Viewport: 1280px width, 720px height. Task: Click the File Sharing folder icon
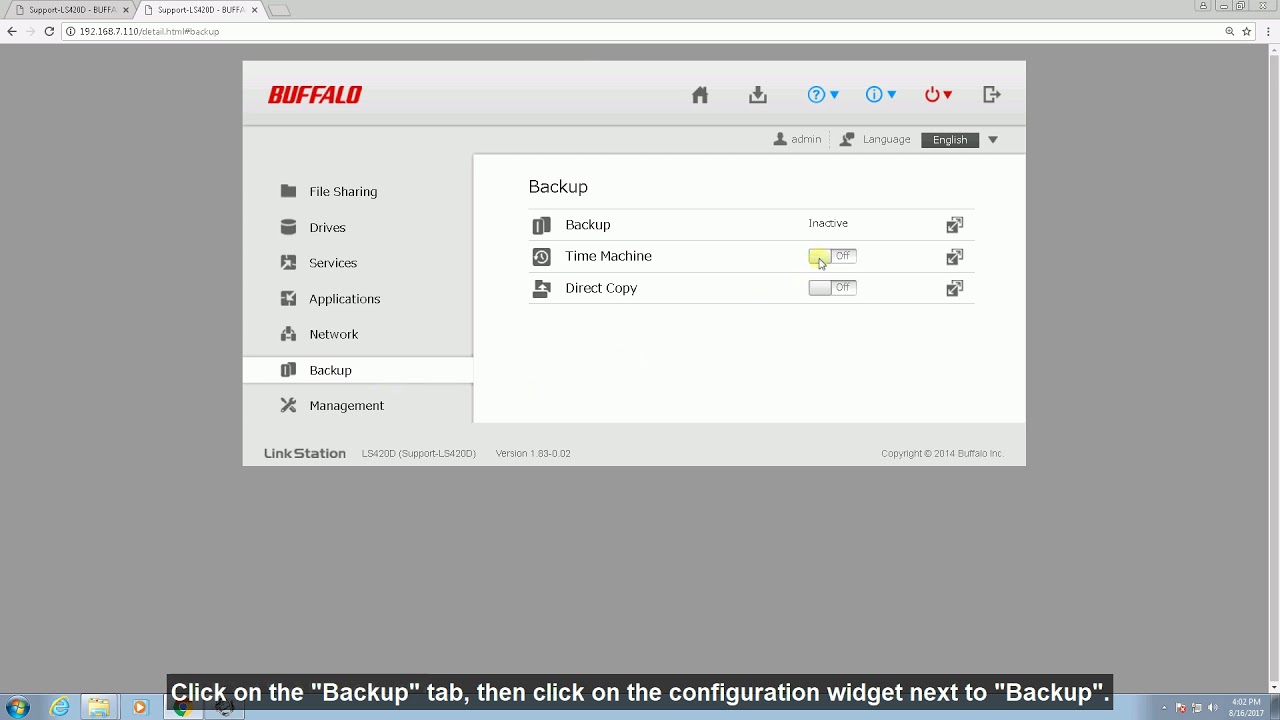pos(288,191)
